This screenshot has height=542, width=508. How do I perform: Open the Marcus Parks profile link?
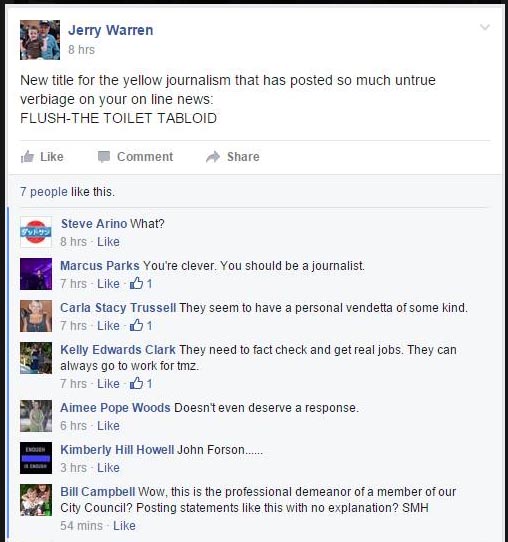pos(100,265)
